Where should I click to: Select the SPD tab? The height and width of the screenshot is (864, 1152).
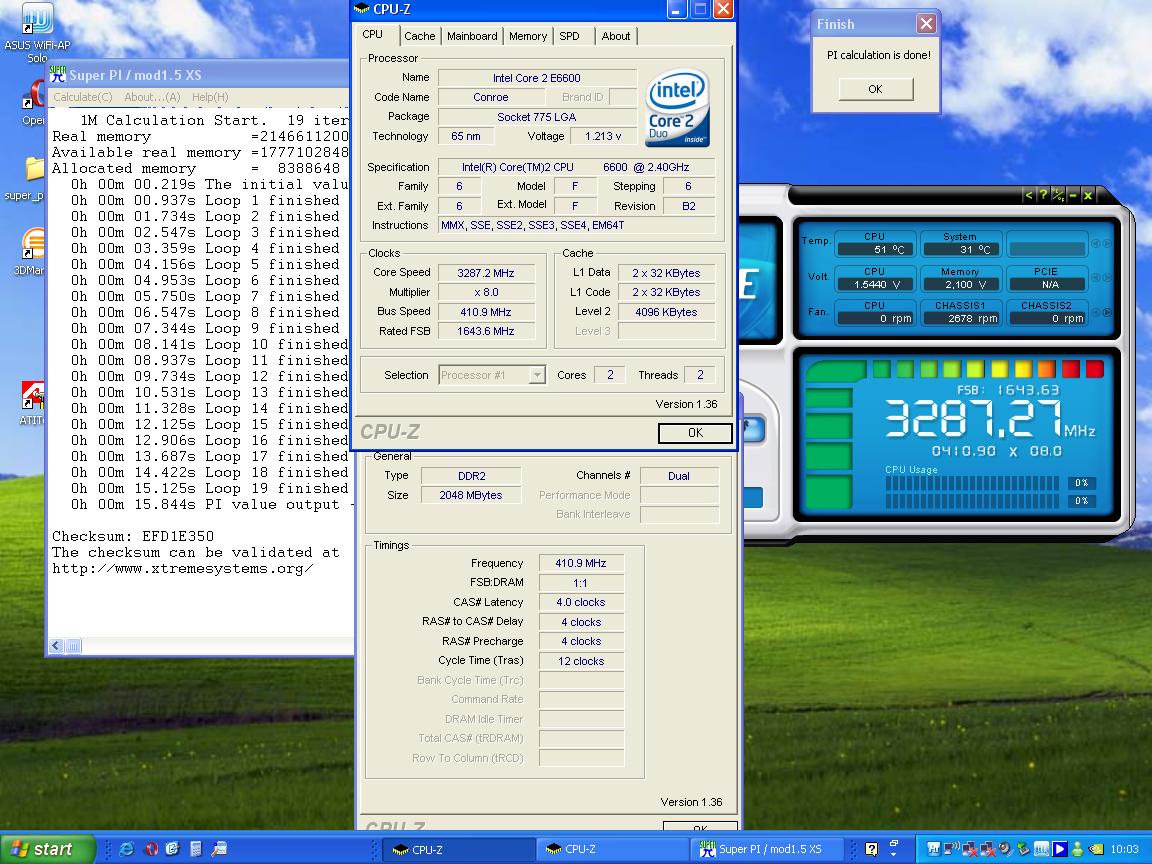pos(569,36)
